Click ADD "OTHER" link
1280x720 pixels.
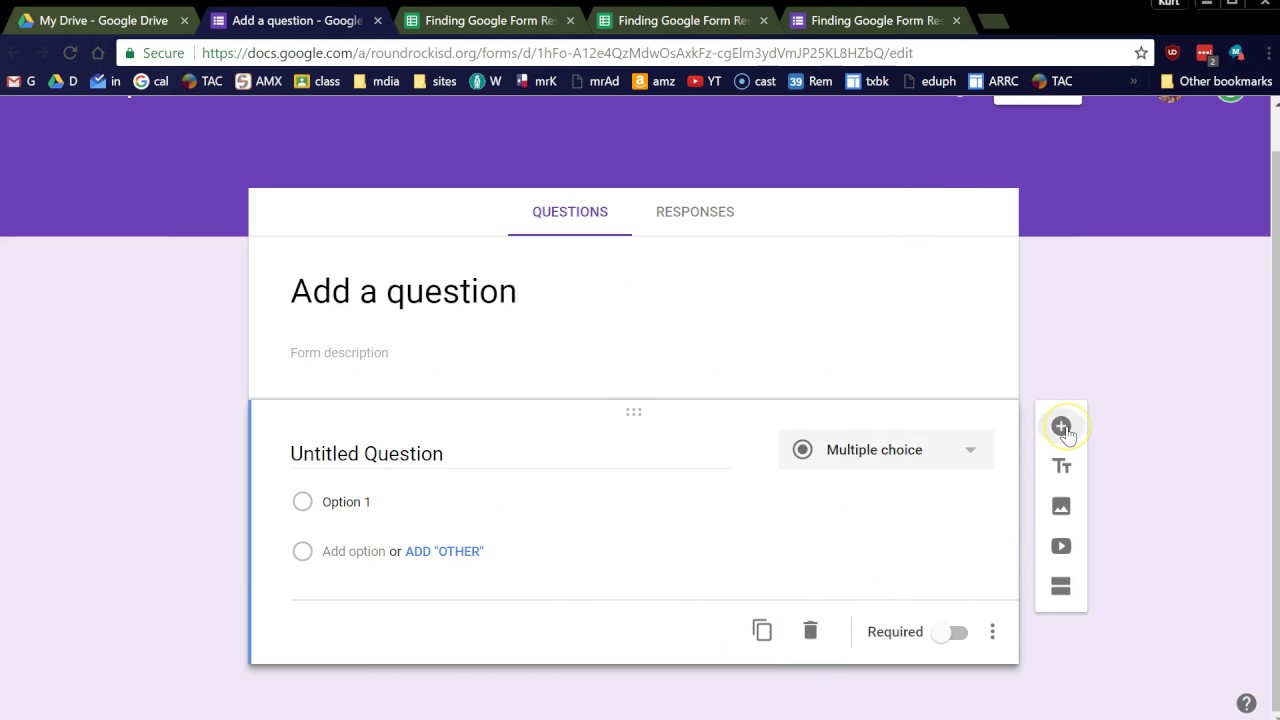click(444, 551)
